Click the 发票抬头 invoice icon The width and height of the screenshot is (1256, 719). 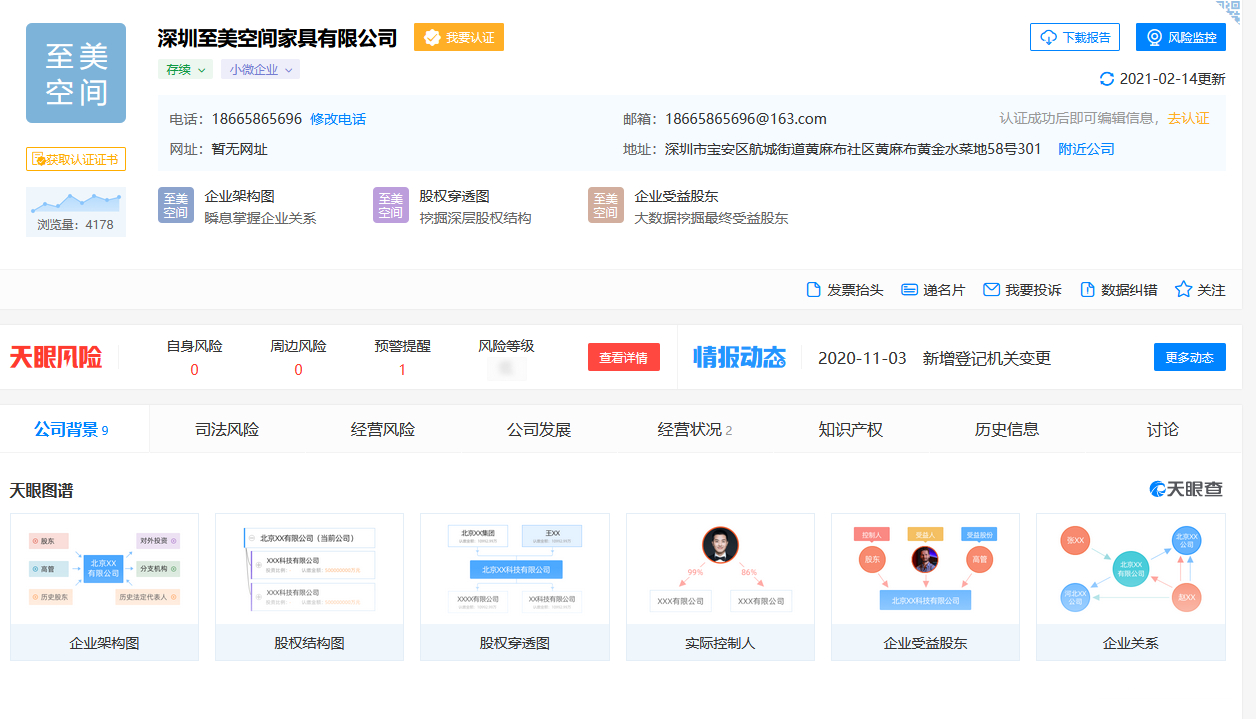(814, 290)
